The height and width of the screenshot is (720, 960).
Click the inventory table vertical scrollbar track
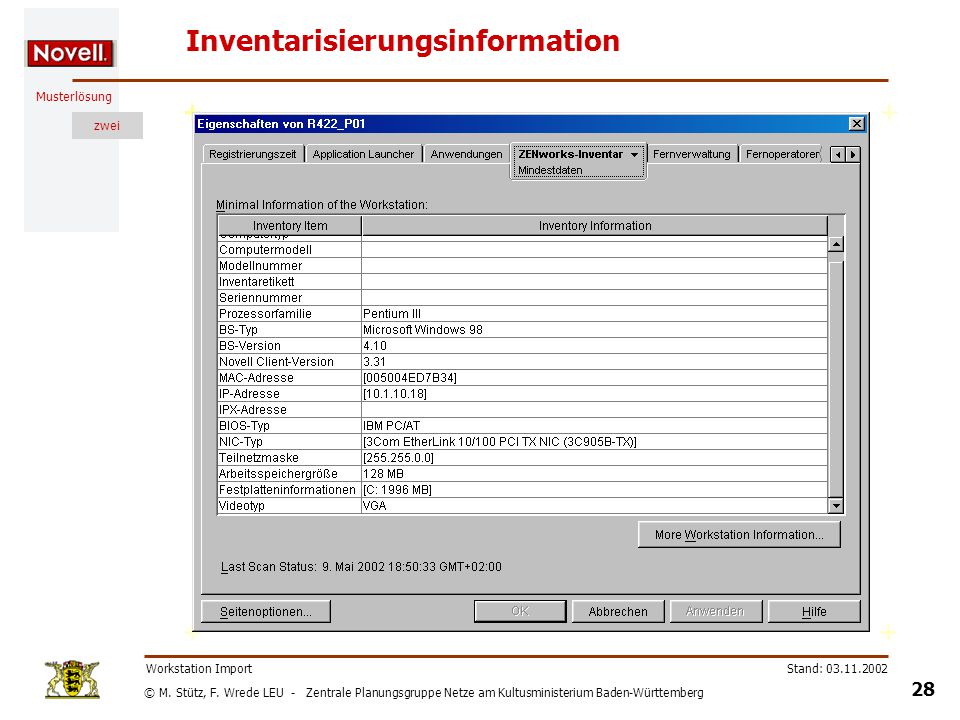tap(836, 375)
